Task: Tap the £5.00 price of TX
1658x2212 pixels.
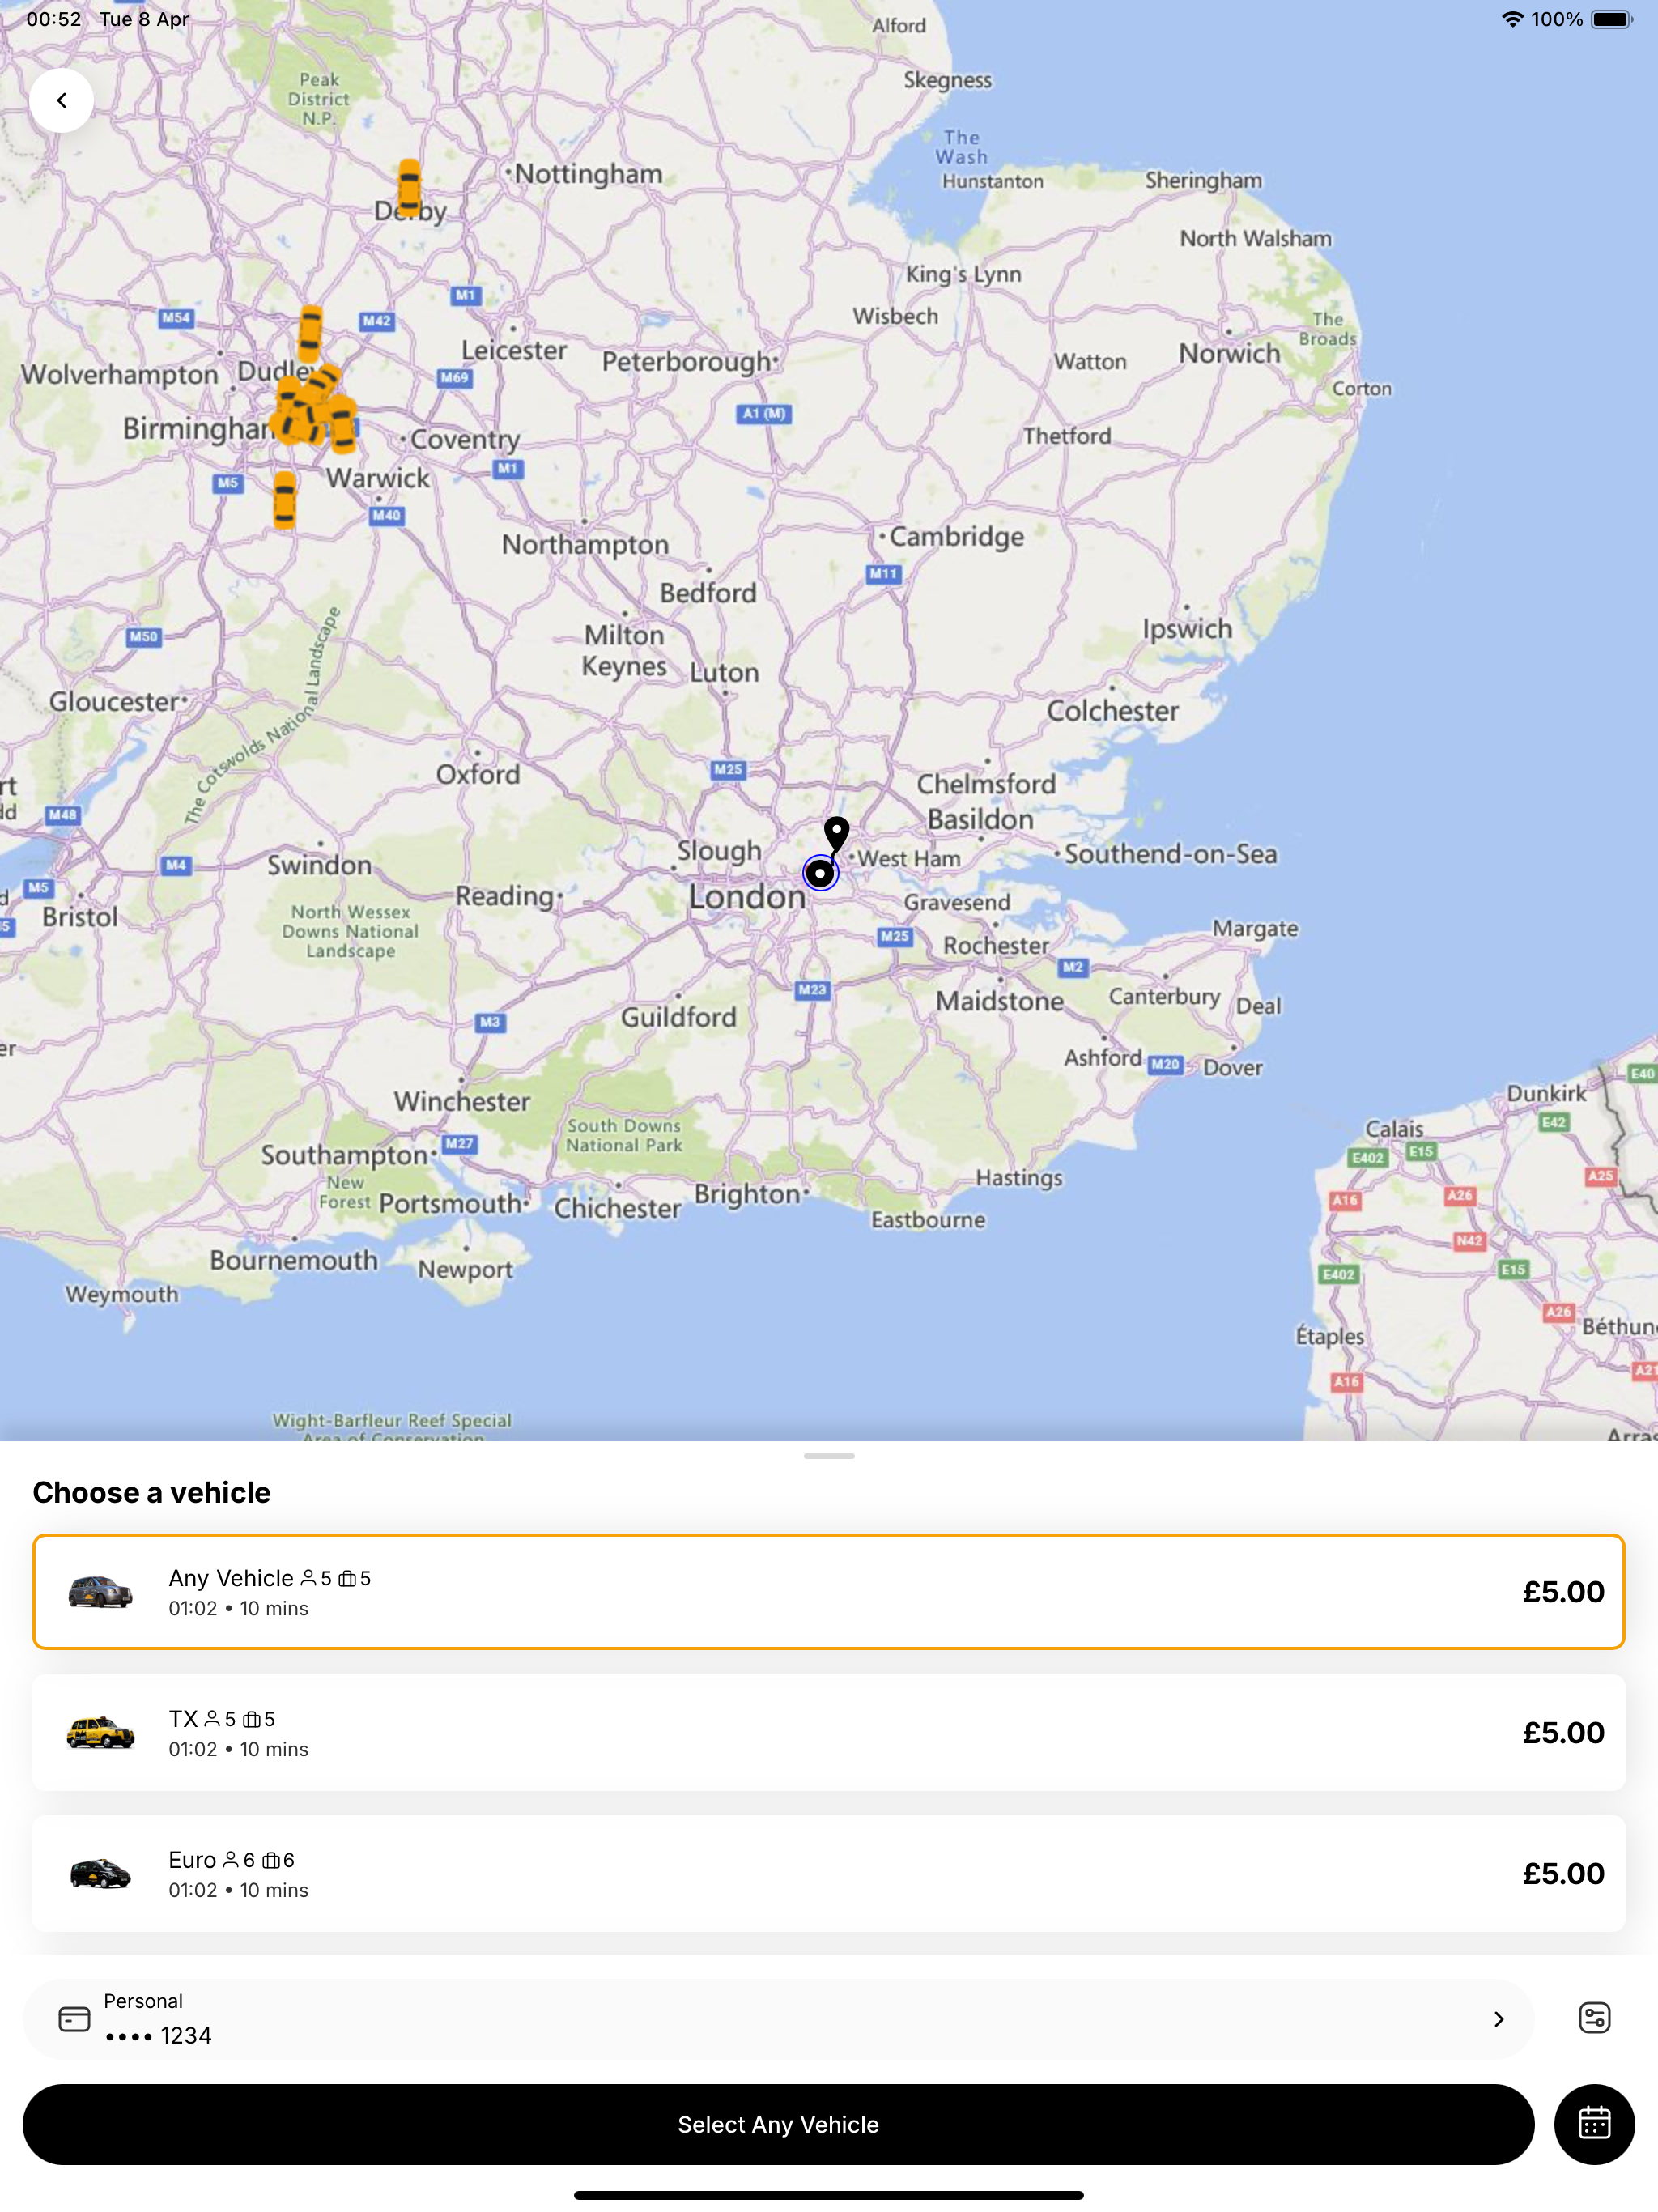Action: (1563, 1732)
